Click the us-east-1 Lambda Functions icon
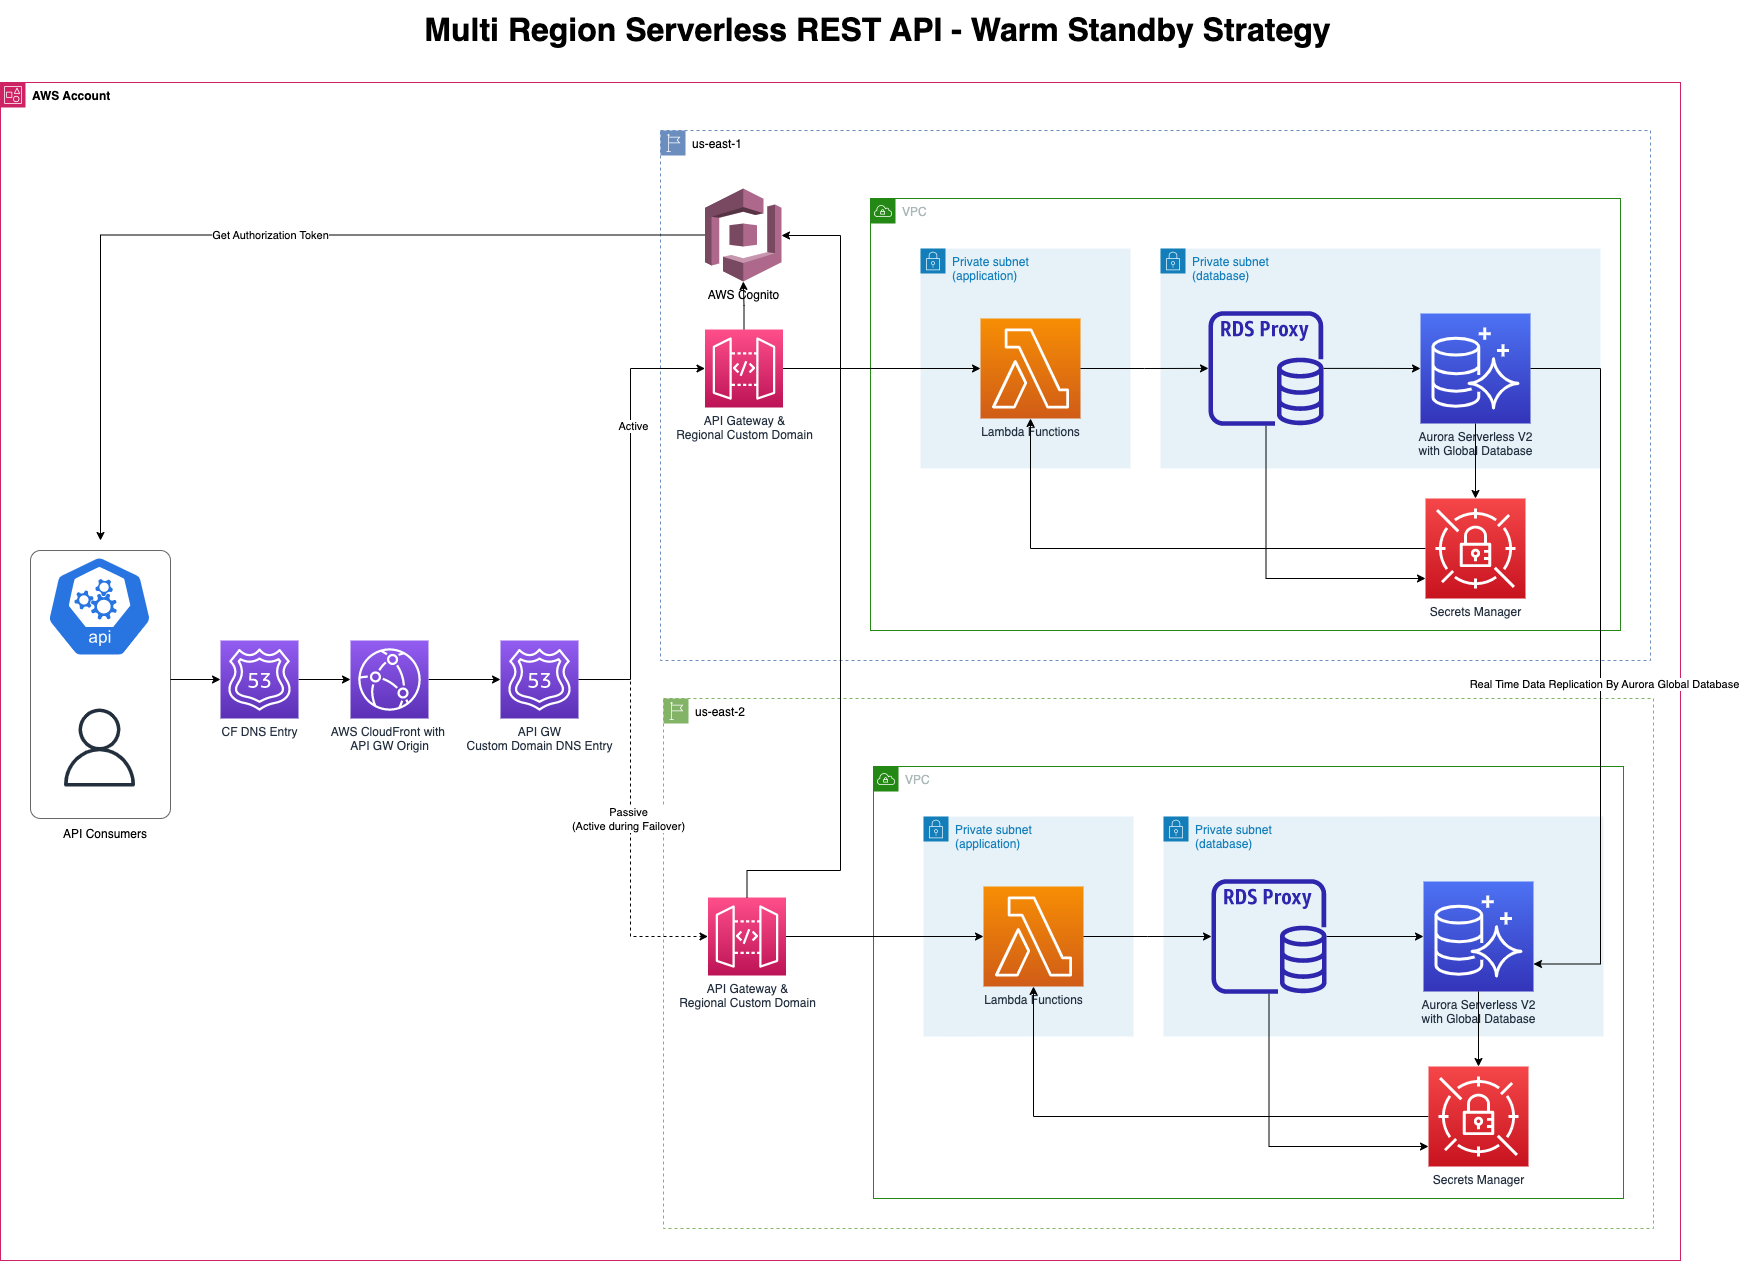This screenshot has width=1739, height=1261. pyautogui.click(x=1030, y=368)
